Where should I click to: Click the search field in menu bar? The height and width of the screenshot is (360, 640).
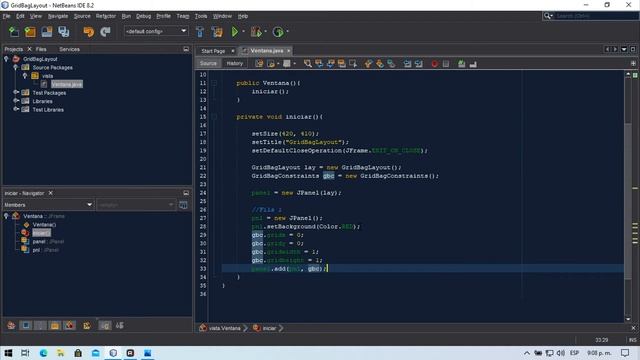coord(595,16)
